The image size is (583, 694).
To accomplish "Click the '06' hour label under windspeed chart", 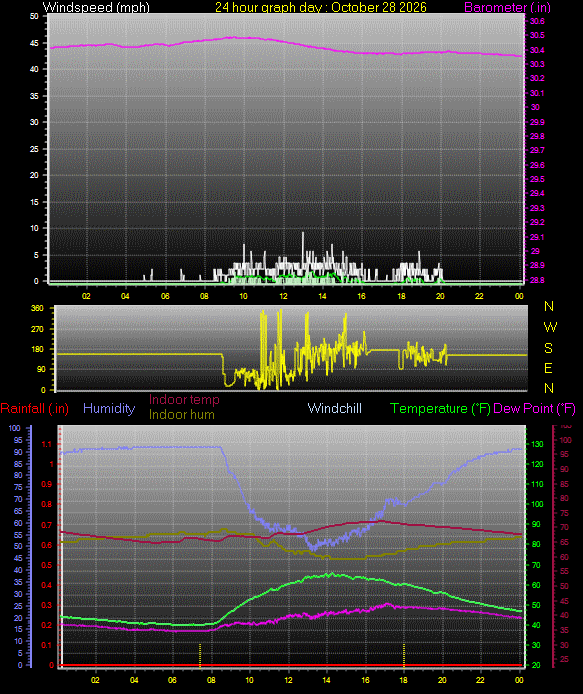I will tap(165, 296).
